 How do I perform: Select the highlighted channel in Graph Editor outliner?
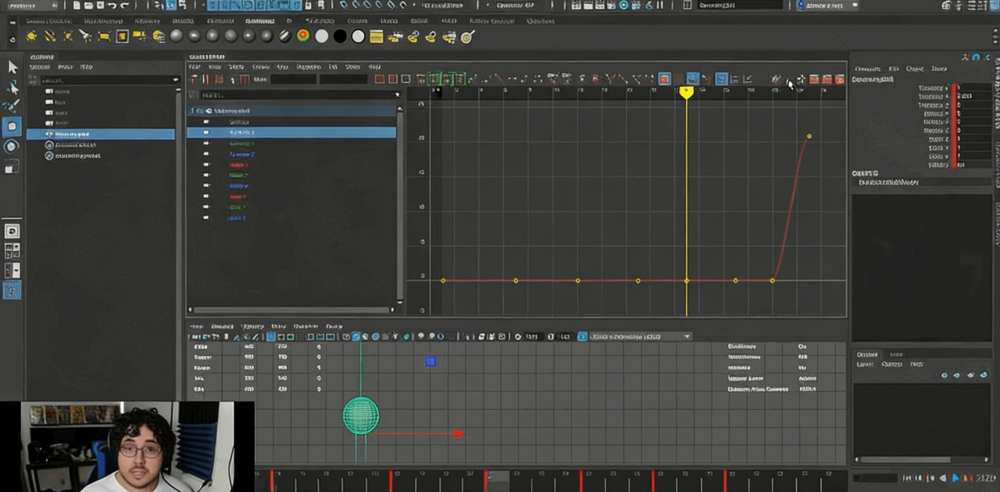pyautogui.click(x=242, y=132)
